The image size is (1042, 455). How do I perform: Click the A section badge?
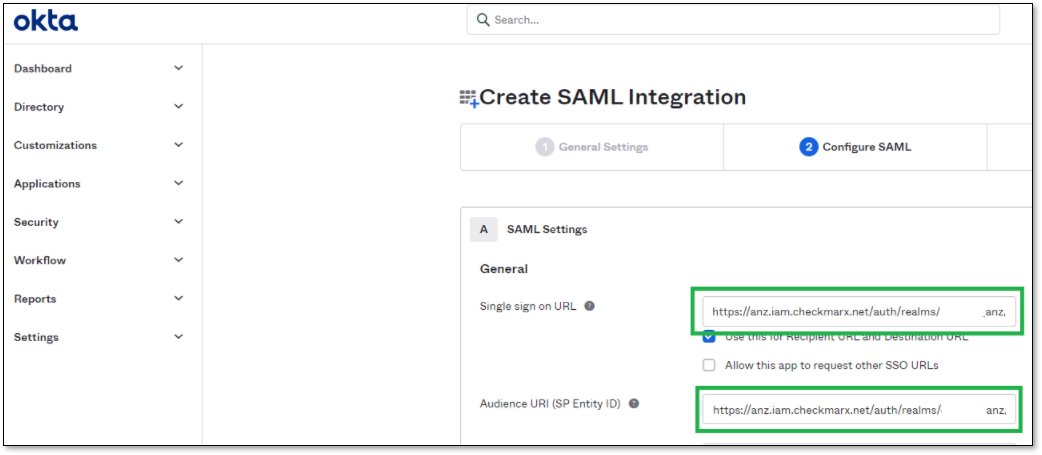(x=484, y=229)
